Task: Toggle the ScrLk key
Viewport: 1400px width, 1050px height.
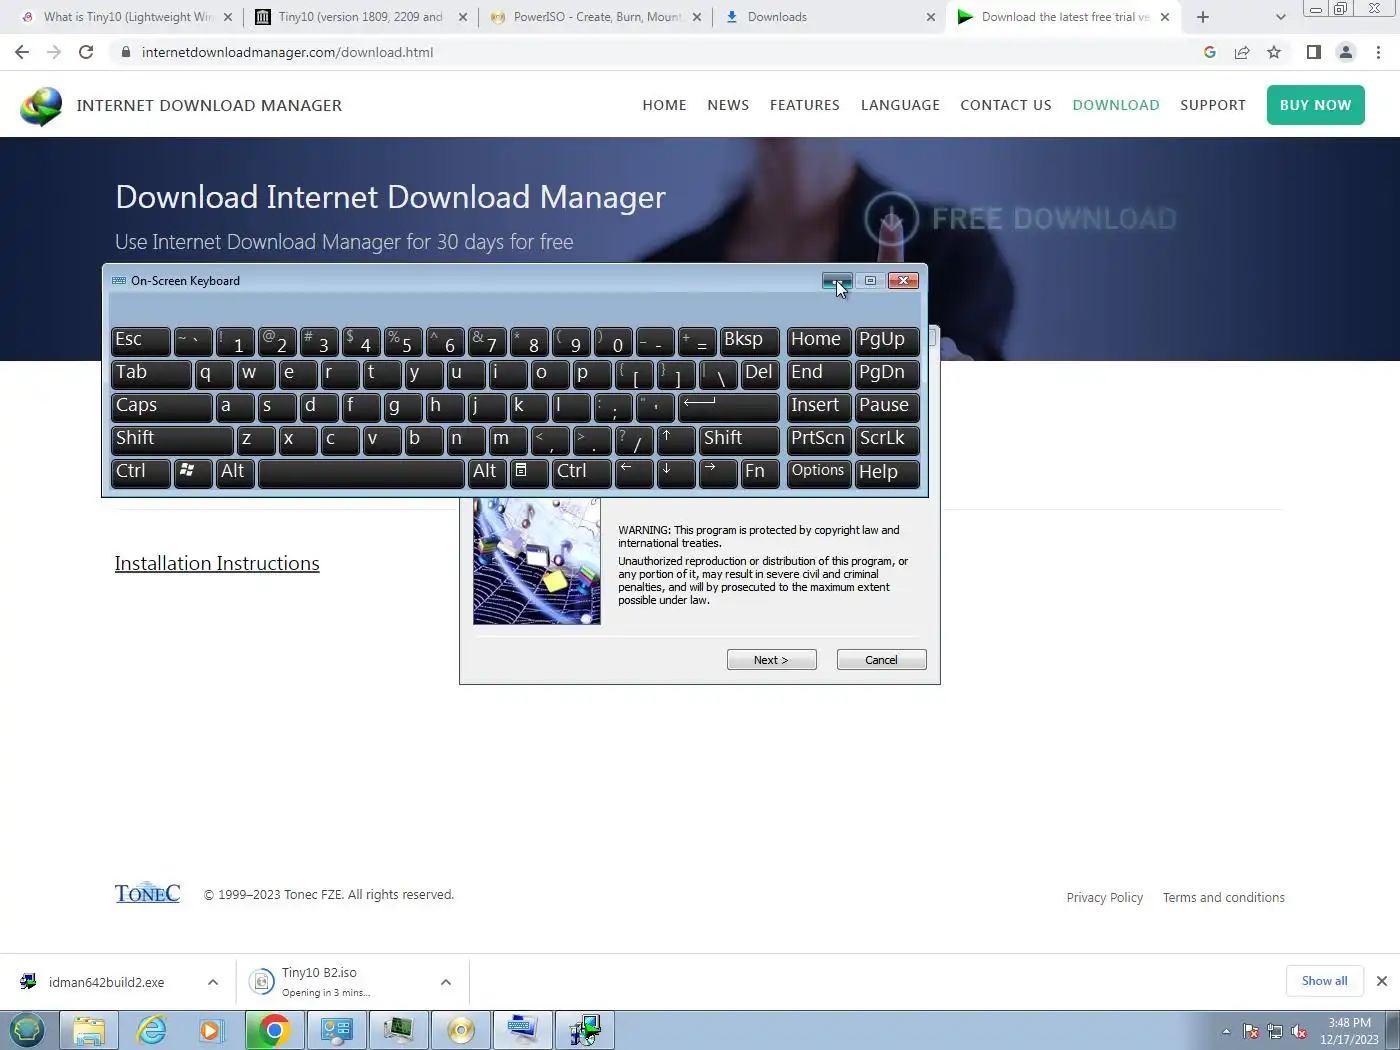Action: click(x=886, y=439)
